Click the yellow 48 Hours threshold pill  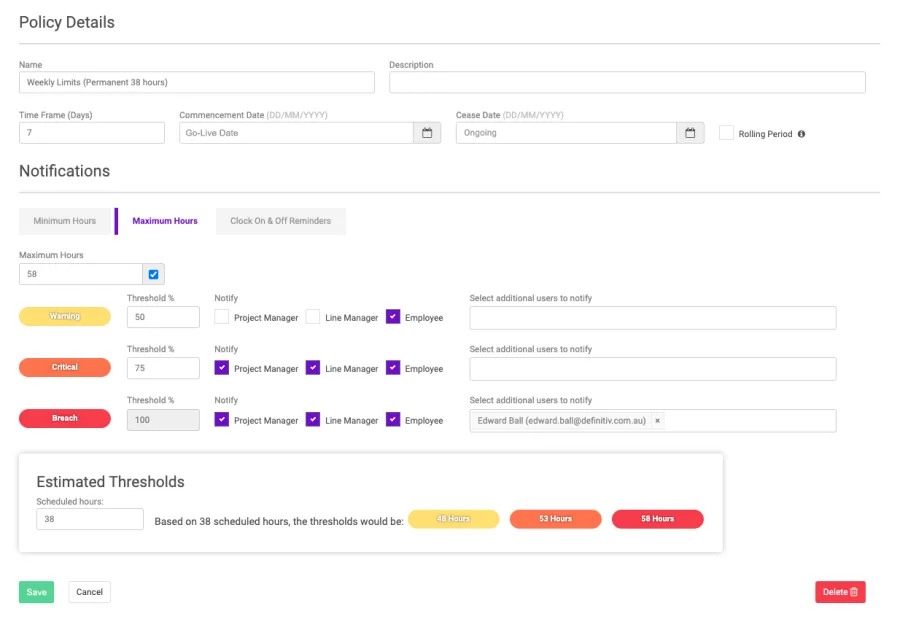coord(453,519)
